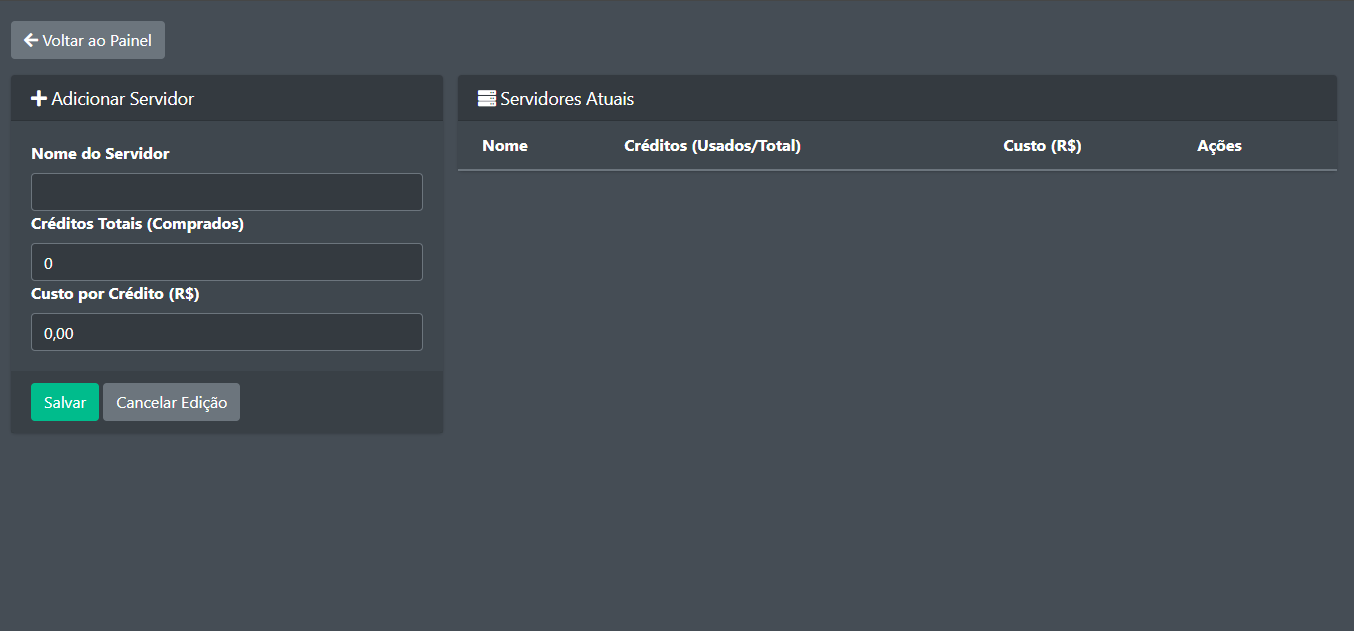Go back via Voltar ao Painel text
1354x631 pixels.
coord(97,41)
